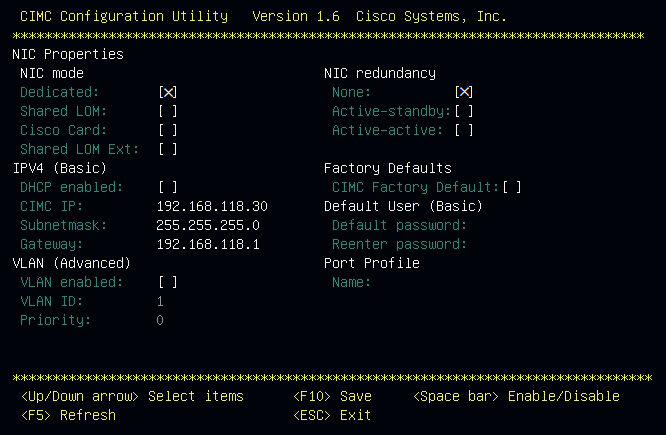Viewport: 666px width, 435px height.
Task: Click the F10 Save hint
Action: 333,396
